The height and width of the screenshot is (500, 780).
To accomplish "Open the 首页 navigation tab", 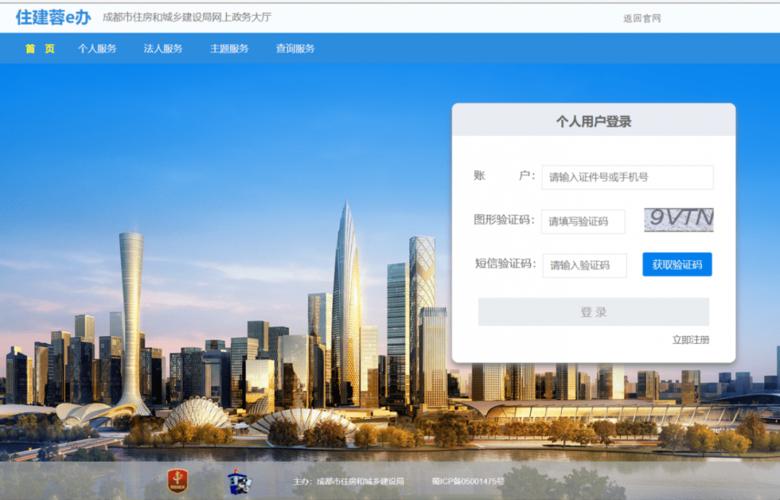I will (40, 48).
